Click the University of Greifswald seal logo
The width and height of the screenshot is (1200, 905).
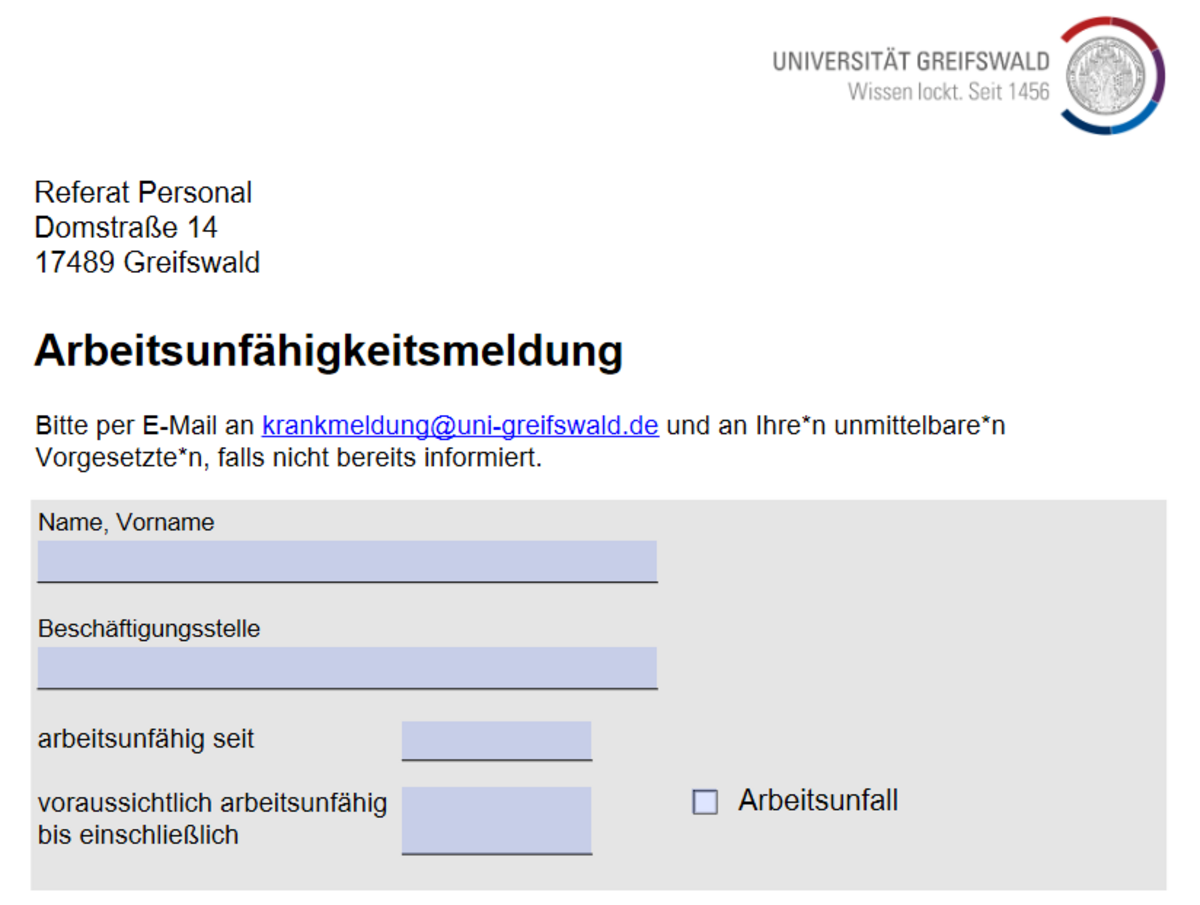point(1112,76)
